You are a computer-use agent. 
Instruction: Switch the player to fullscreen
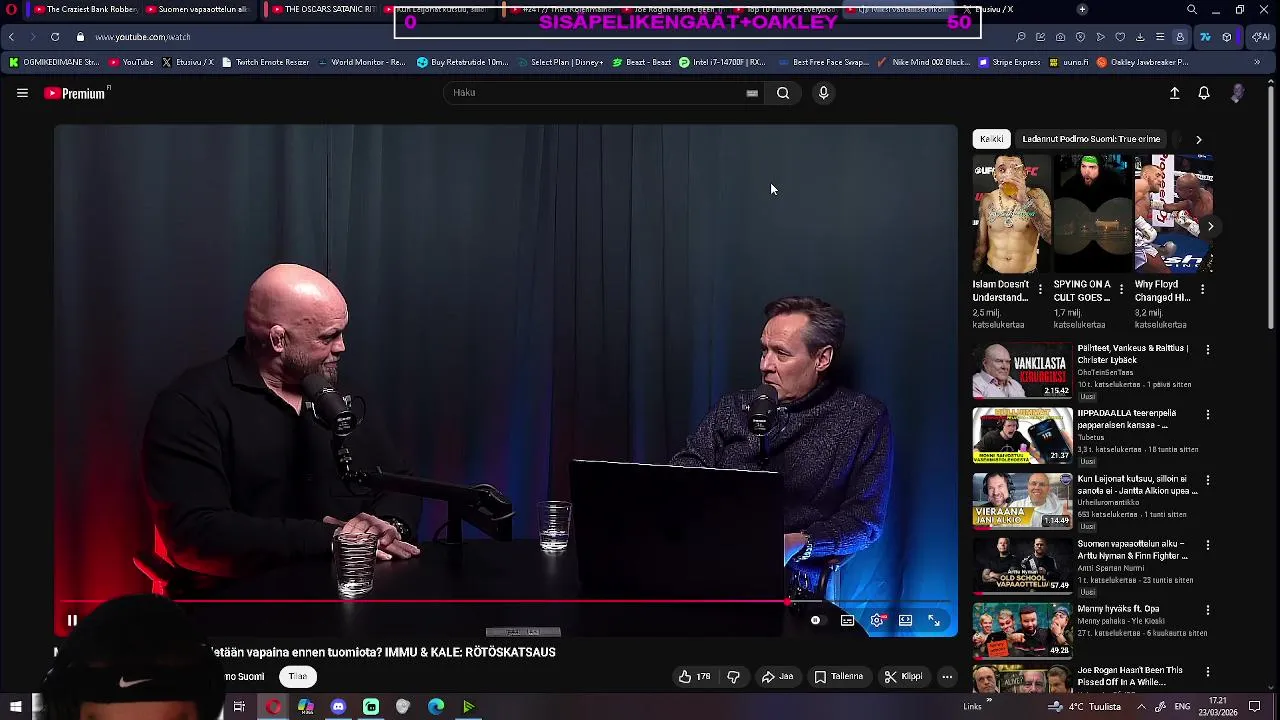click(x=934, y=621)
